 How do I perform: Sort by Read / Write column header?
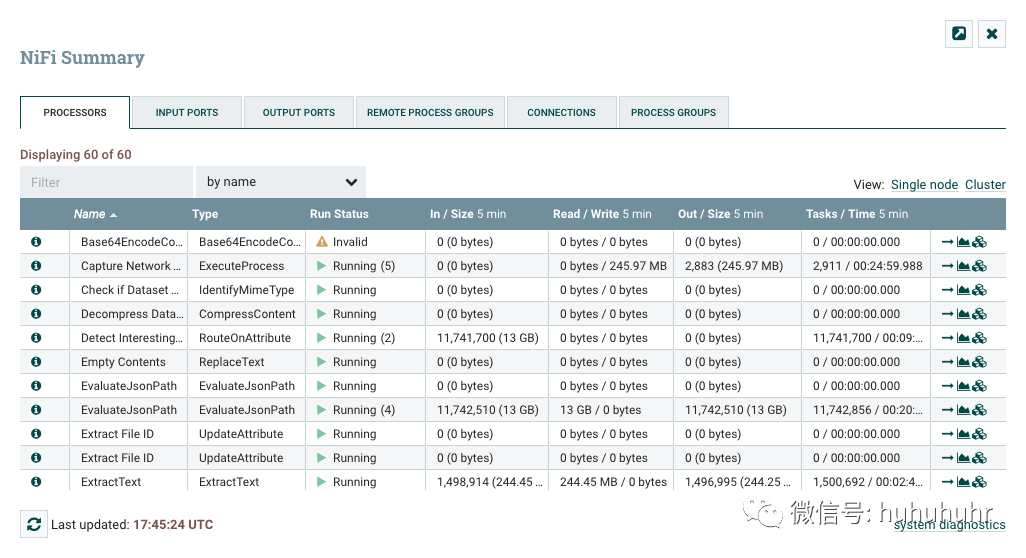[x=602, y=214]
